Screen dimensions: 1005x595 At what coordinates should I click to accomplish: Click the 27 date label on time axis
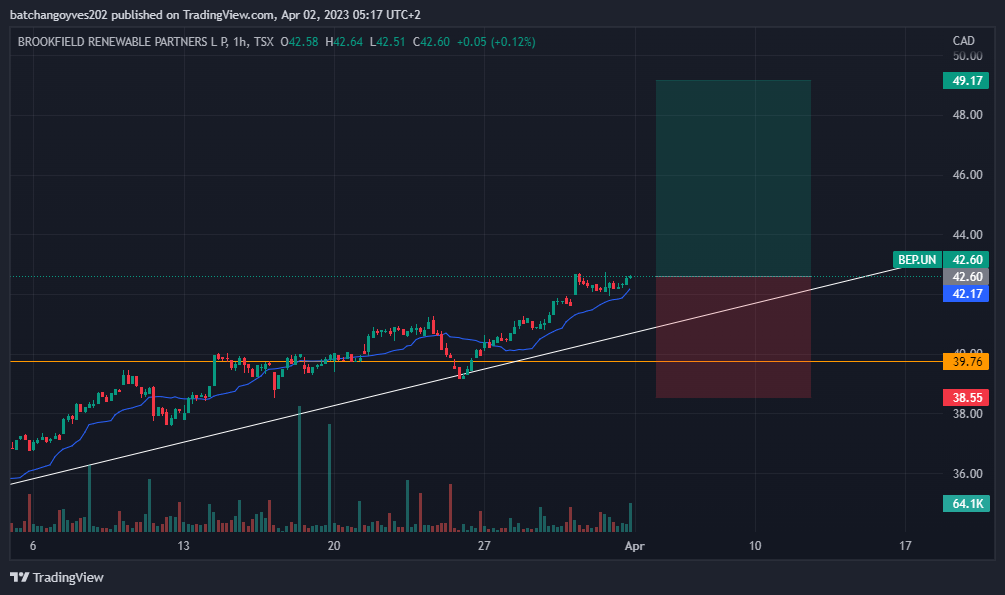[x=484, y=546]
